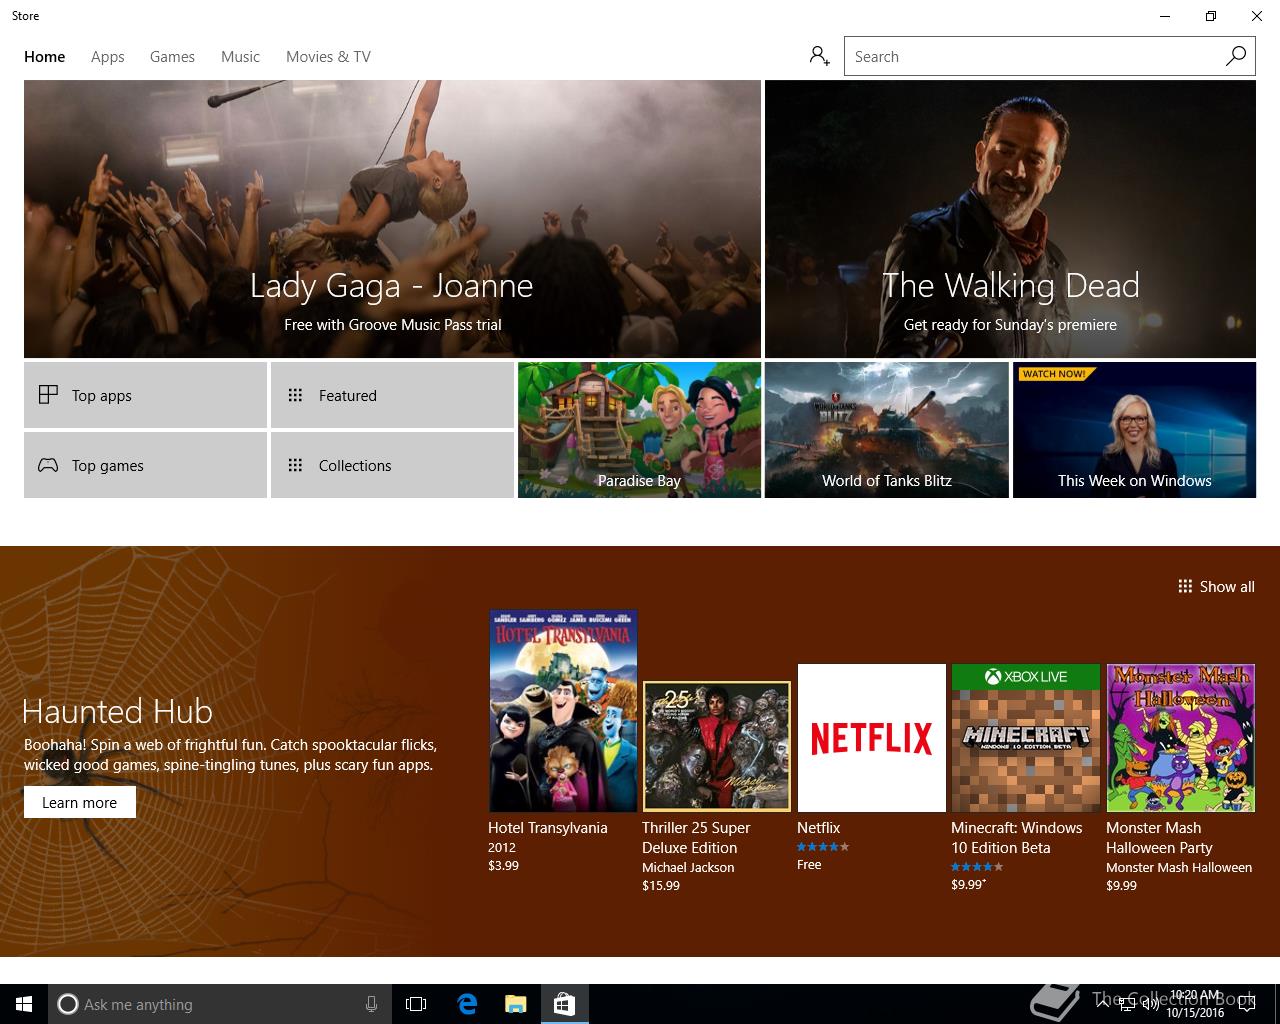Viewport: 1280px width, 1024px height.
Task: Open The Walking Dead banner
Action: click(1010, 219)
